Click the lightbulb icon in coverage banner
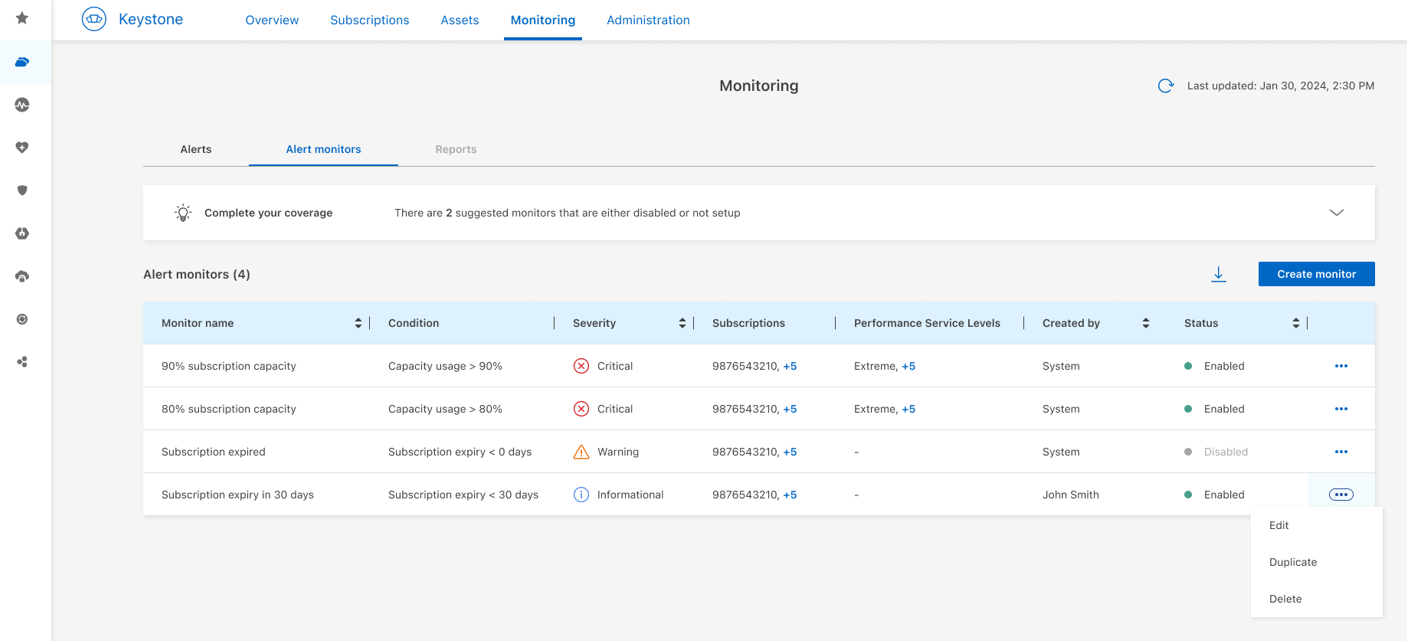Screen dimensions: 1407x641 (183, 213)
